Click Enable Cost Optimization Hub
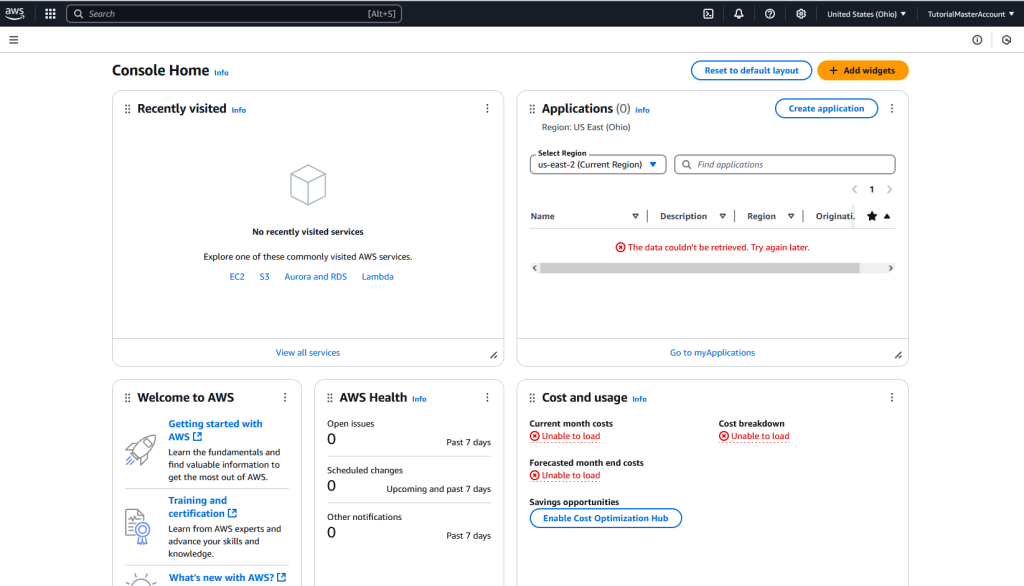 pos(605,518)
